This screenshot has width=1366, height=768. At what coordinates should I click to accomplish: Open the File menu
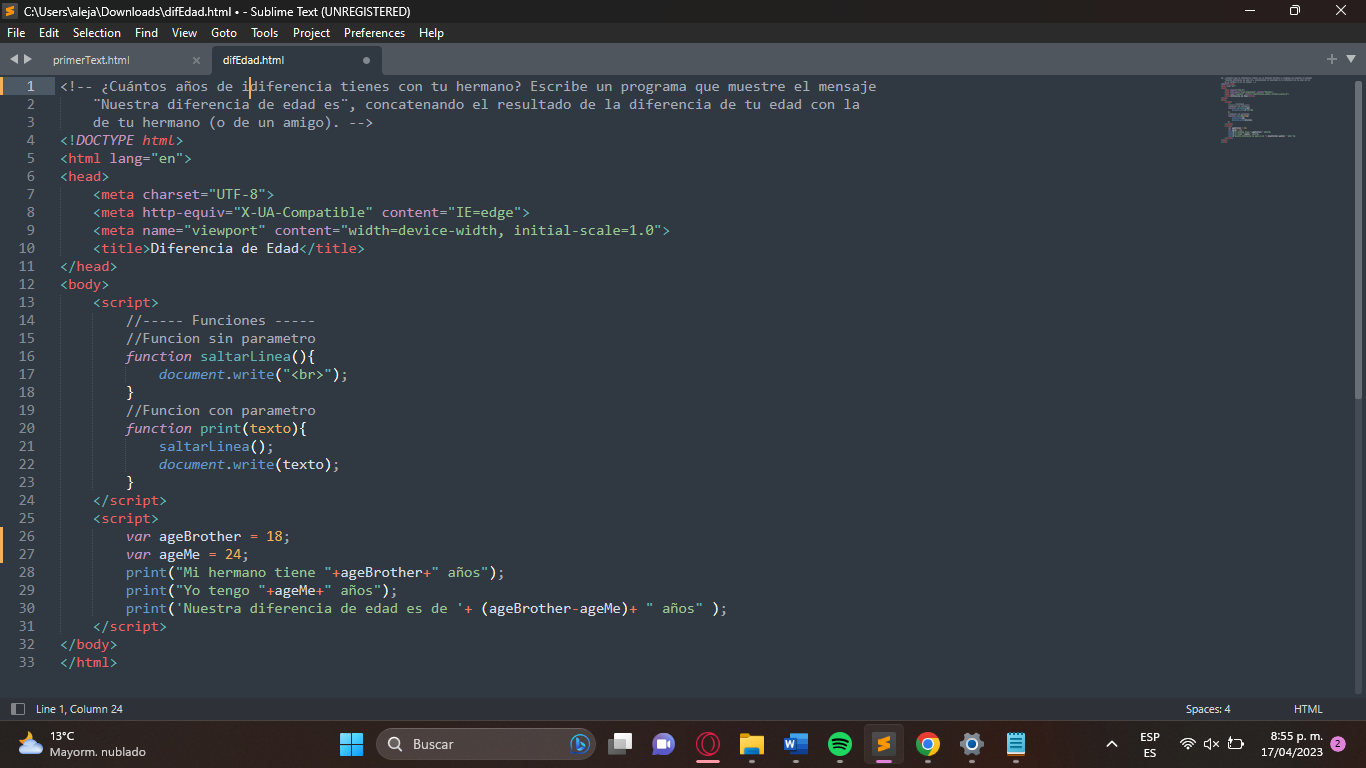coord(16,33)
